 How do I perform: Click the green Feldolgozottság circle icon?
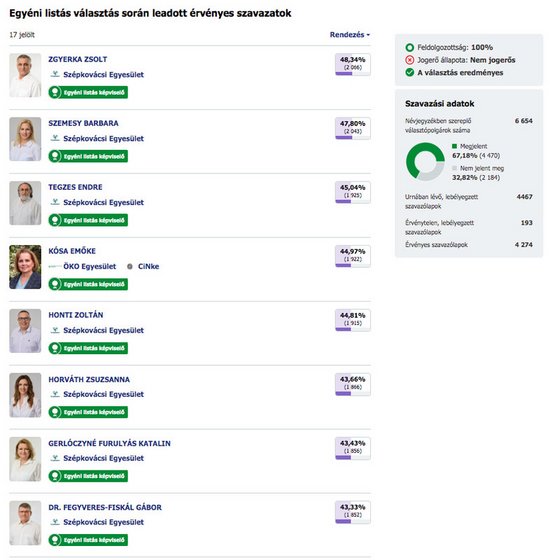(410, 47)
